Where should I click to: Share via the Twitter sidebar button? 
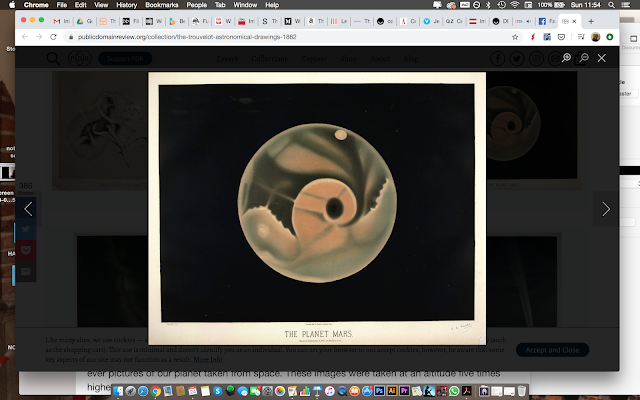(26, 229)
